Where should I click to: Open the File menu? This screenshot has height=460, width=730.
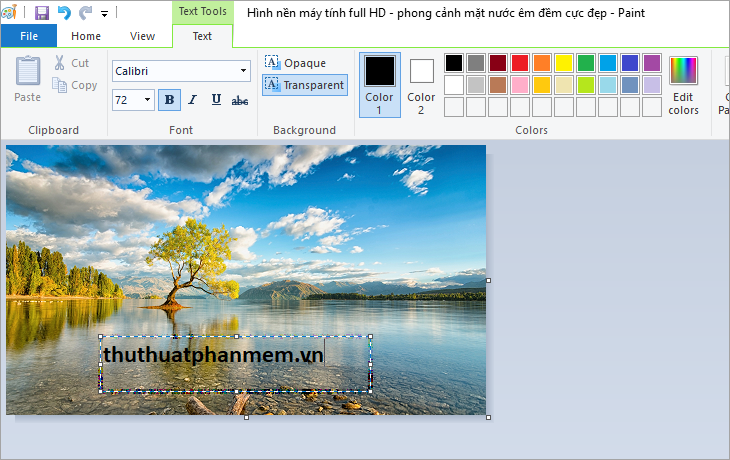pos(29,36)
